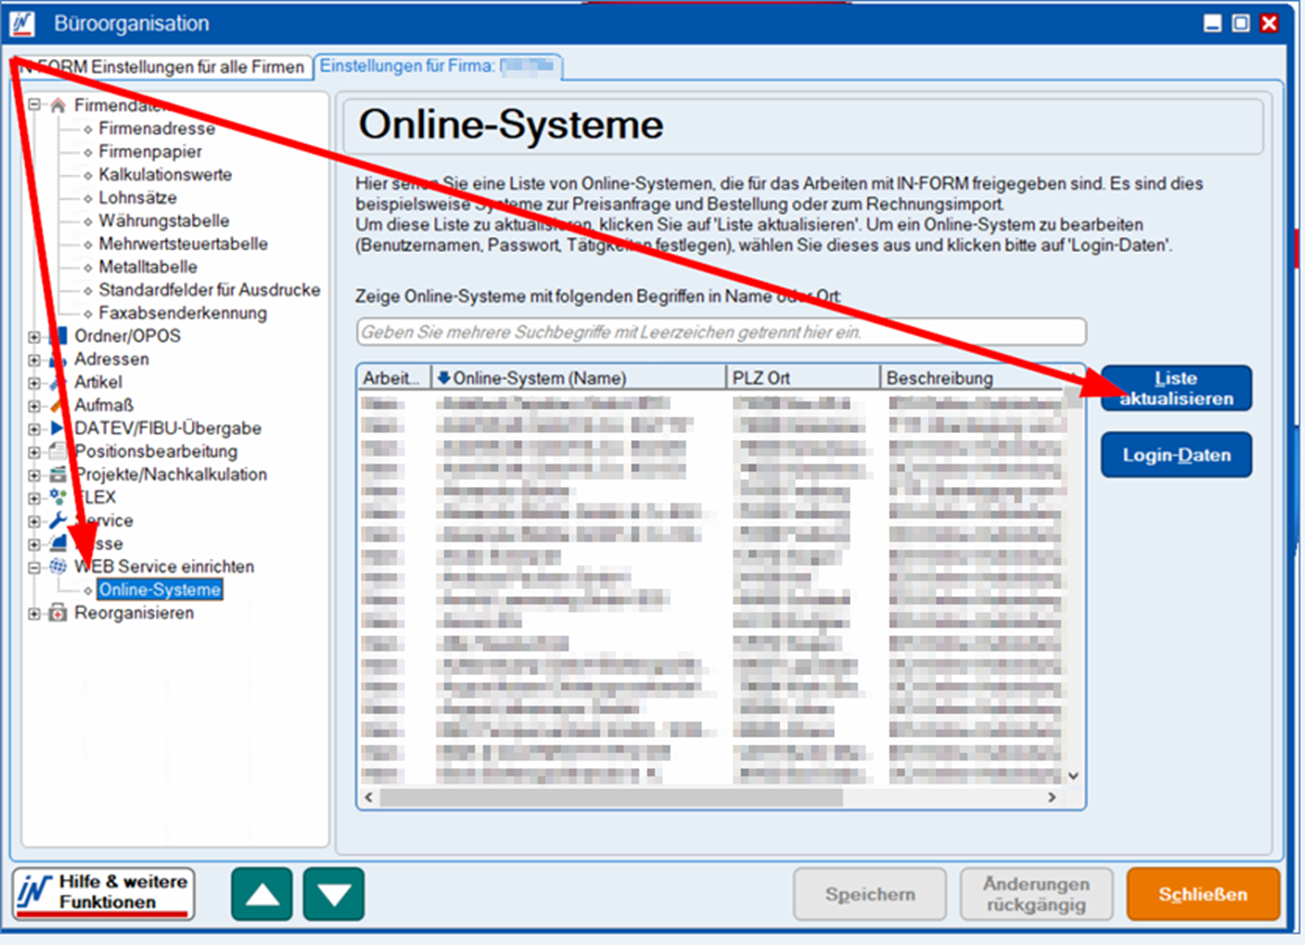Open Hilfe & weitere Funktionen
Image resolution: width=1305 pixels, height=945 pixels.
tap(104, 892)
